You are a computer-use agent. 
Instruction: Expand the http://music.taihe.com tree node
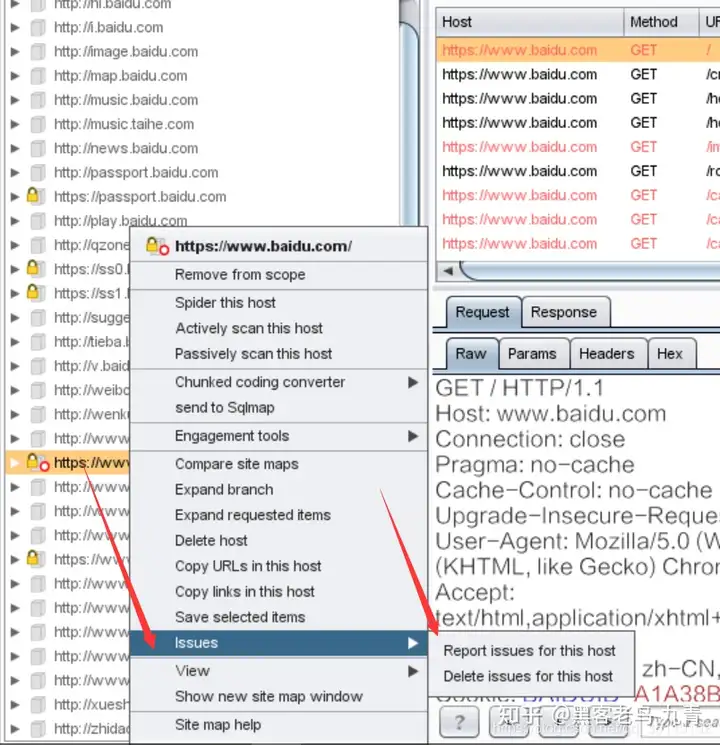(x=15, y=124)
